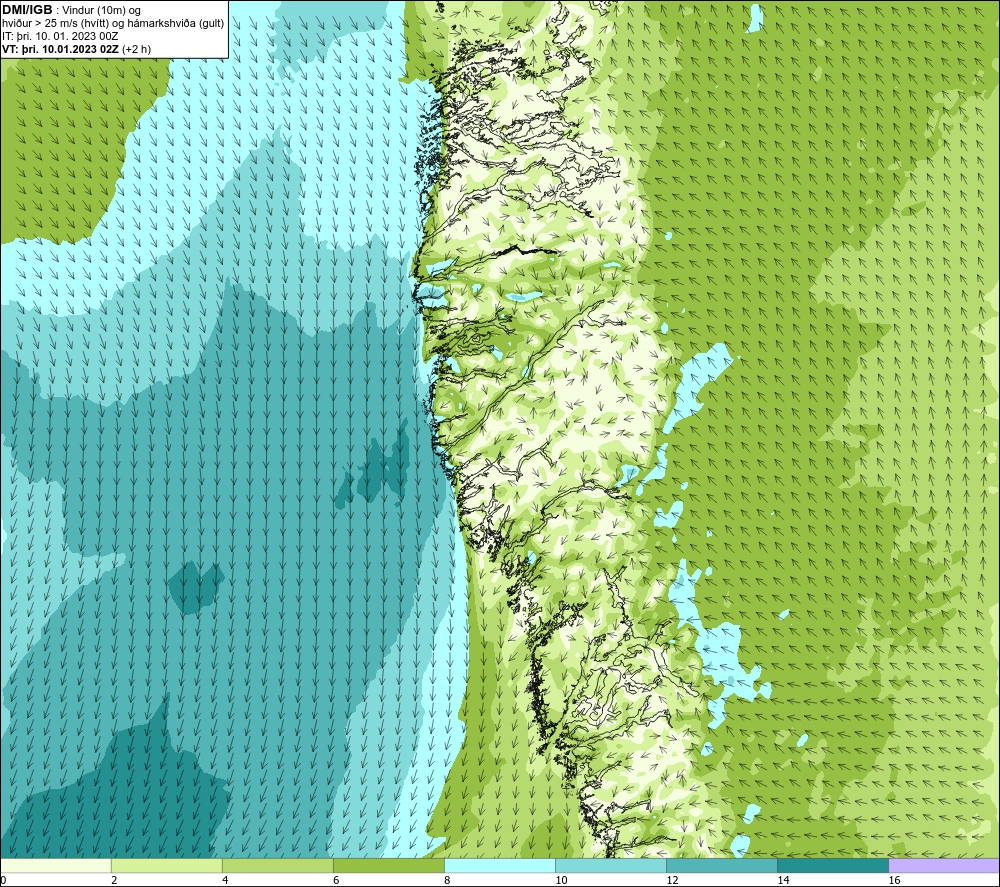Screen dimensions: 1000x887
Task: Click the legend scale label '2'
Action: coord(114,880)
